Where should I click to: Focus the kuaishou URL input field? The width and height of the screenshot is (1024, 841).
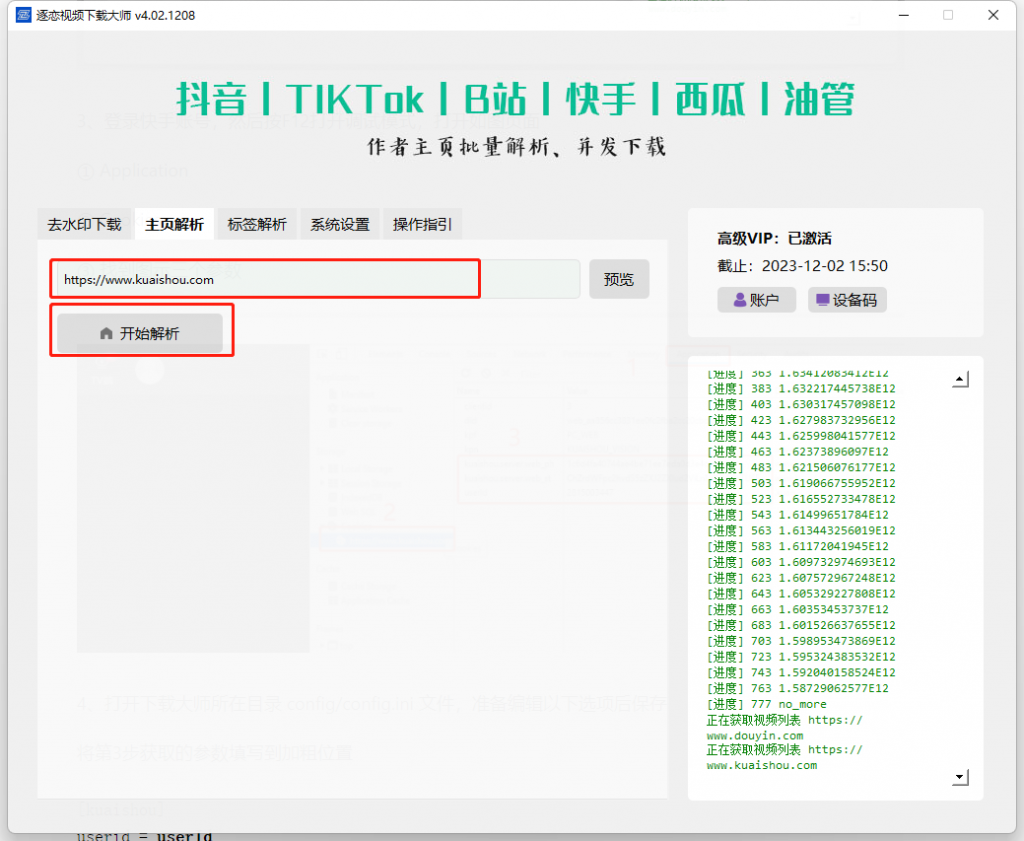click(315, 279)
